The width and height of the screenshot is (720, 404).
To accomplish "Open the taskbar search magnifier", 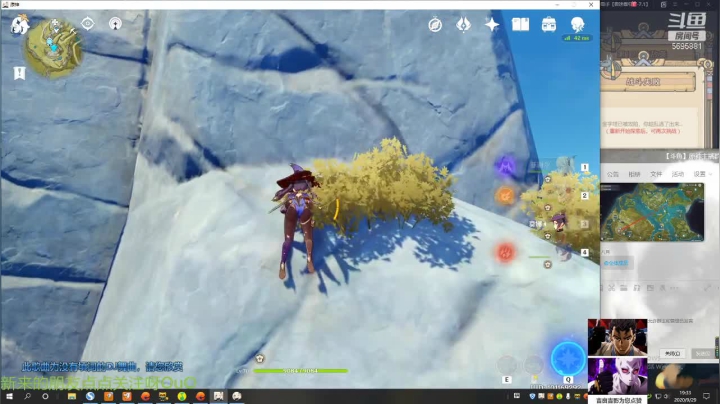I will [x=27, y=396].
